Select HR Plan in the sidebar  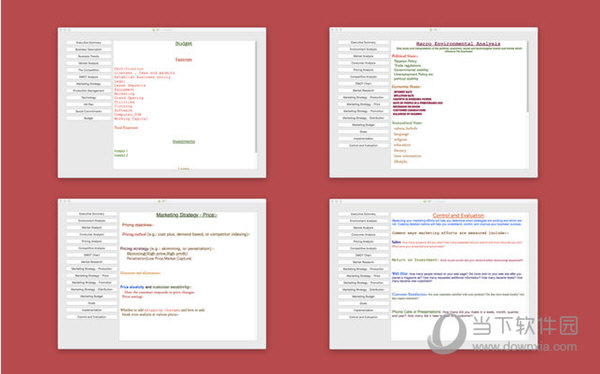(89, 105)
